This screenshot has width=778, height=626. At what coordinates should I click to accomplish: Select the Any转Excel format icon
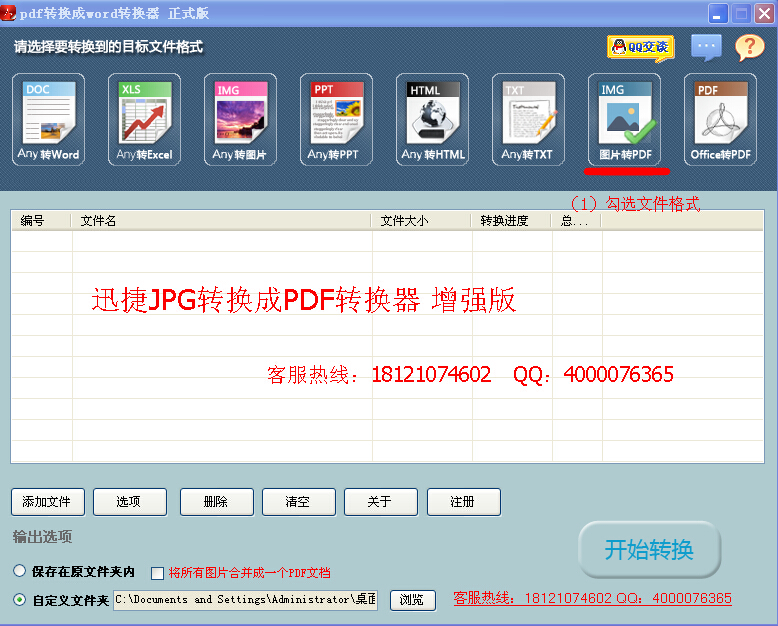(x=144, y=120)
